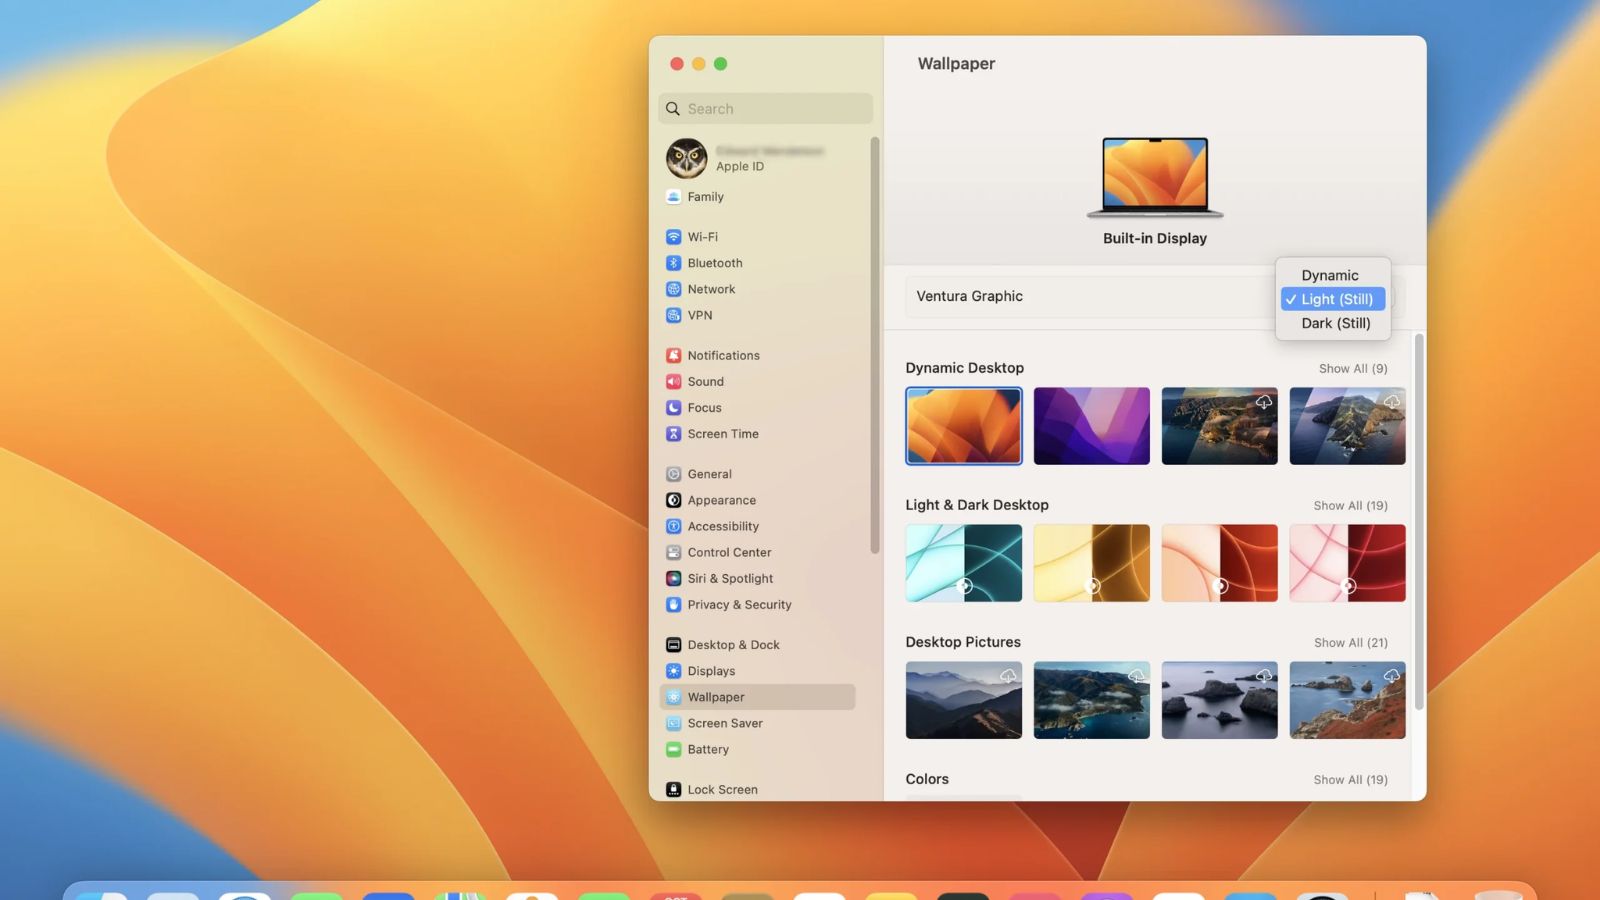
Task: Click the Colors section heading
Action: click(927, 779)
